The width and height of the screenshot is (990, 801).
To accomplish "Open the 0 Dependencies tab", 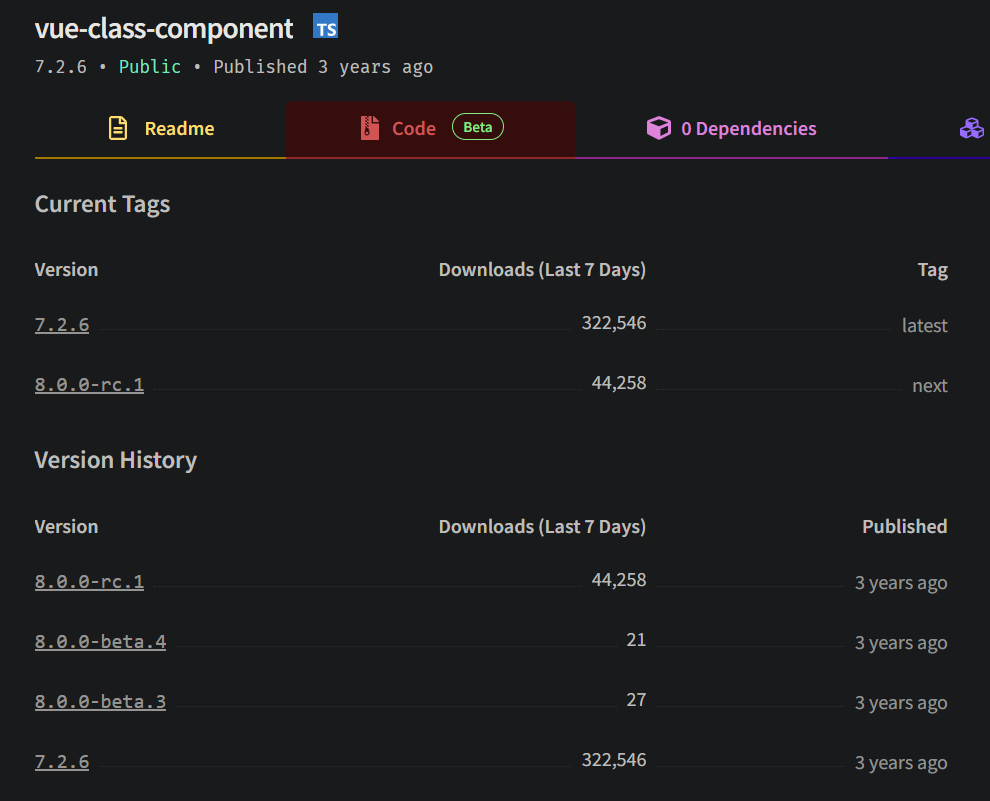I will pyautogui.click(x=731, y=129).
